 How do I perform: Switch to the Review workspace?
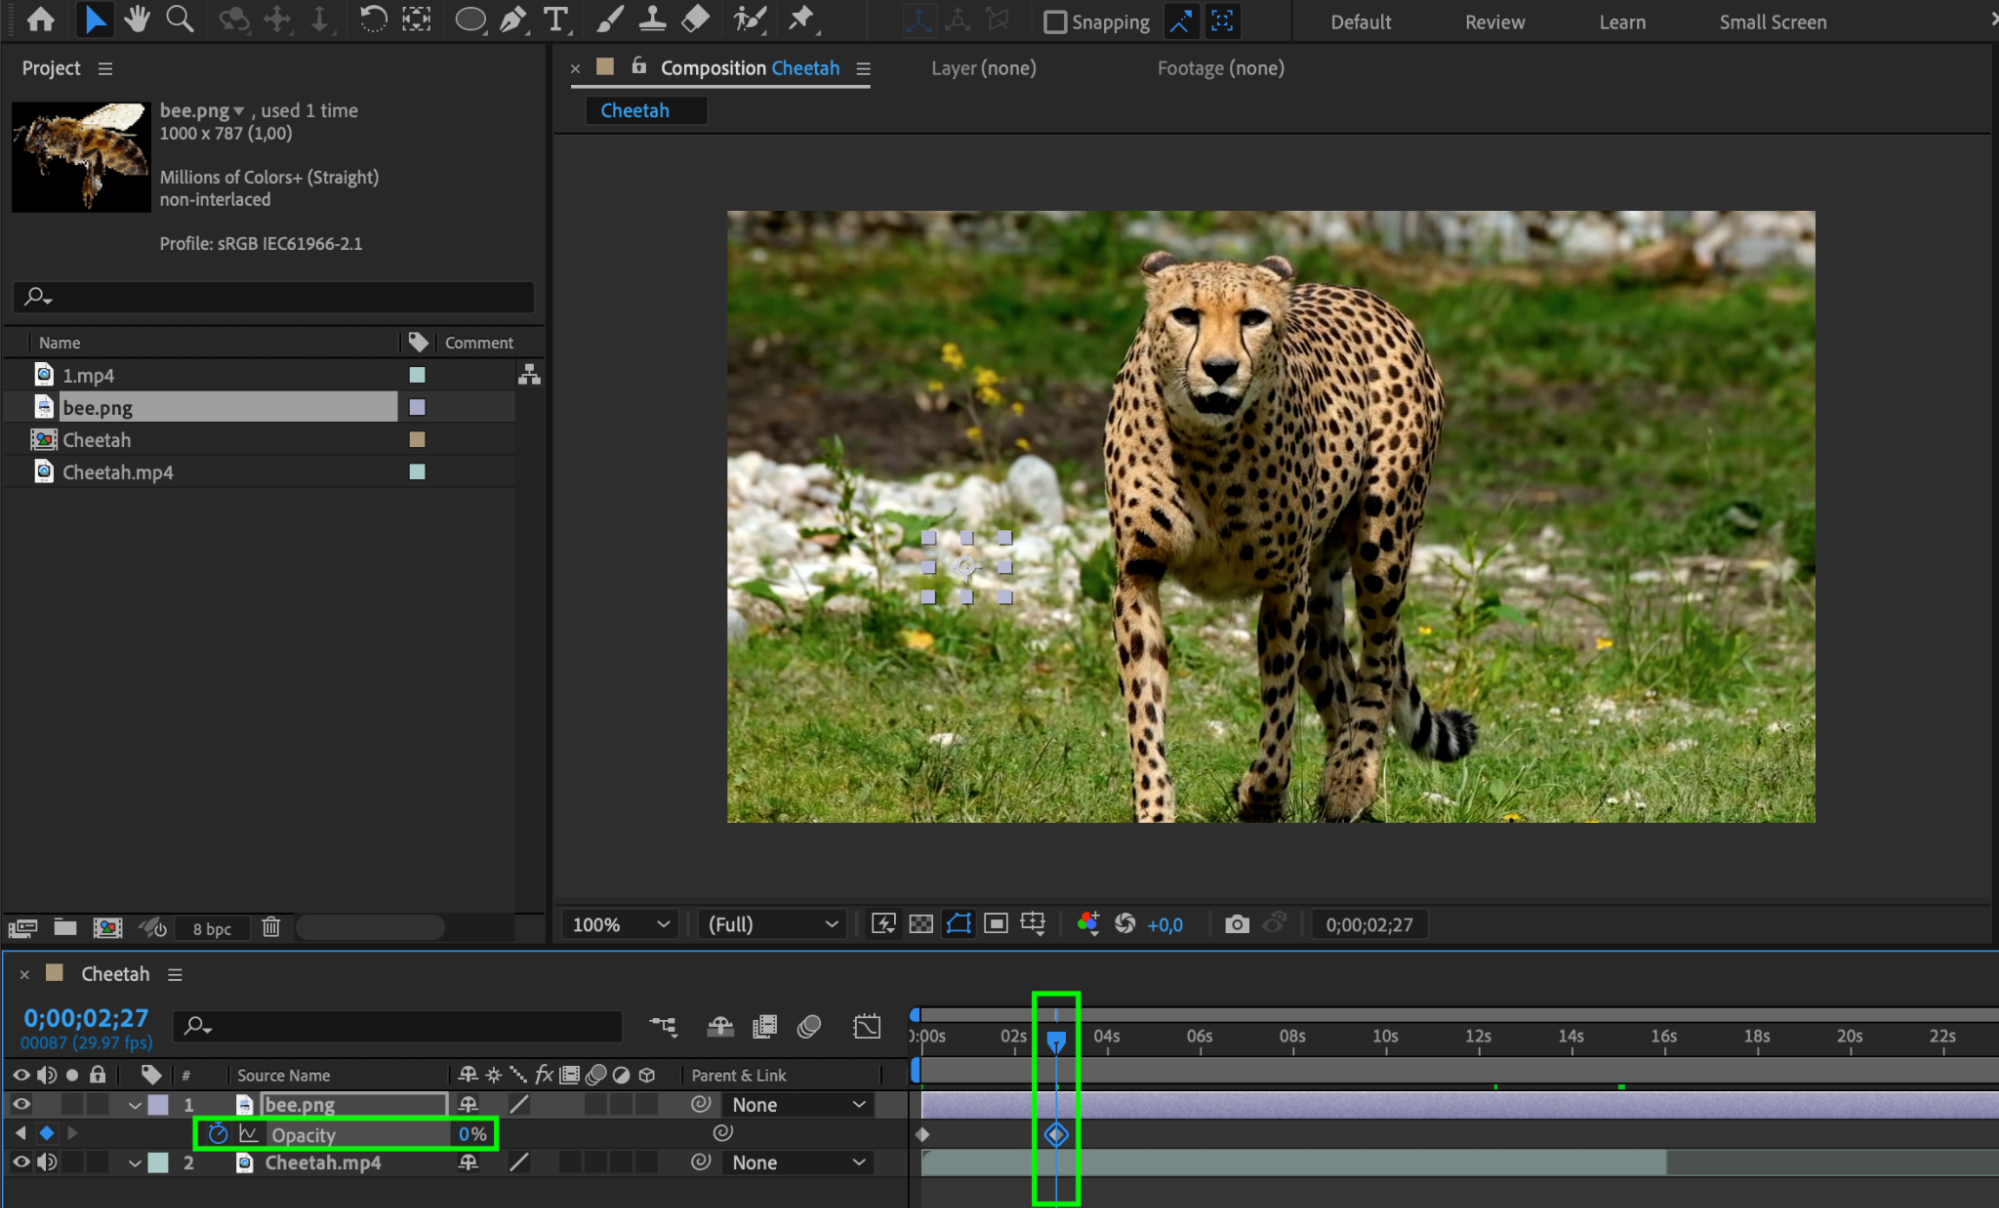[1494, 22]
